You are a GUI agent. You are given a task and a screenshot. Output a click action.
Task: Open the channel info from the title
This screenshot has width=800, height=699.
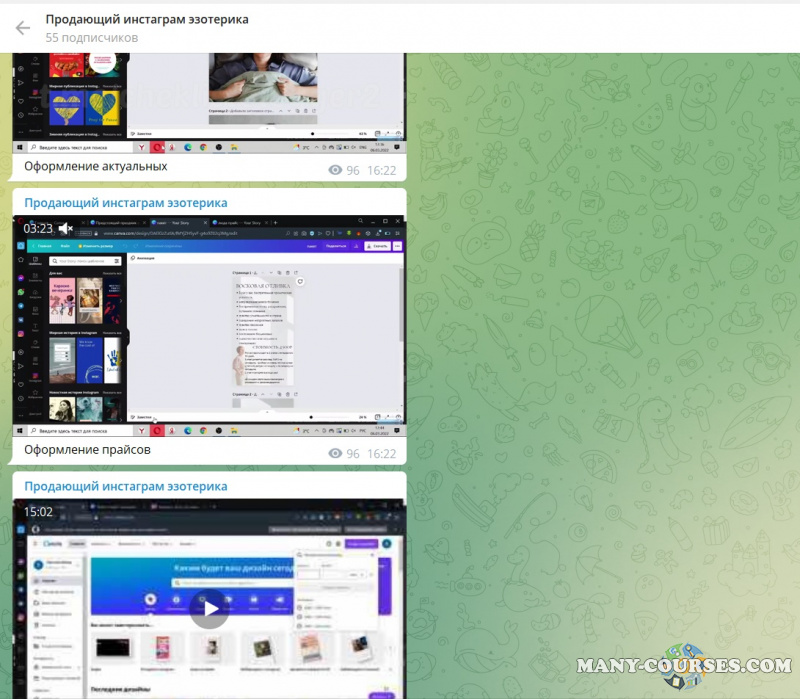[x=147, y=19]
